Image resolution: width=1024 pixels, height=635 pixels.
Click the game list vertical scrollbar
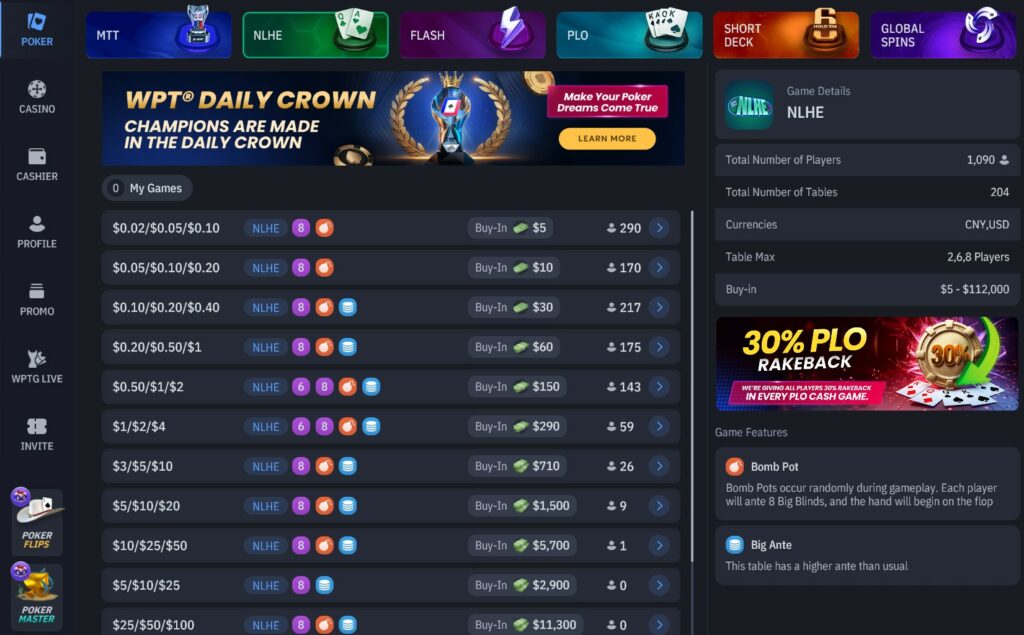point(692,385)
